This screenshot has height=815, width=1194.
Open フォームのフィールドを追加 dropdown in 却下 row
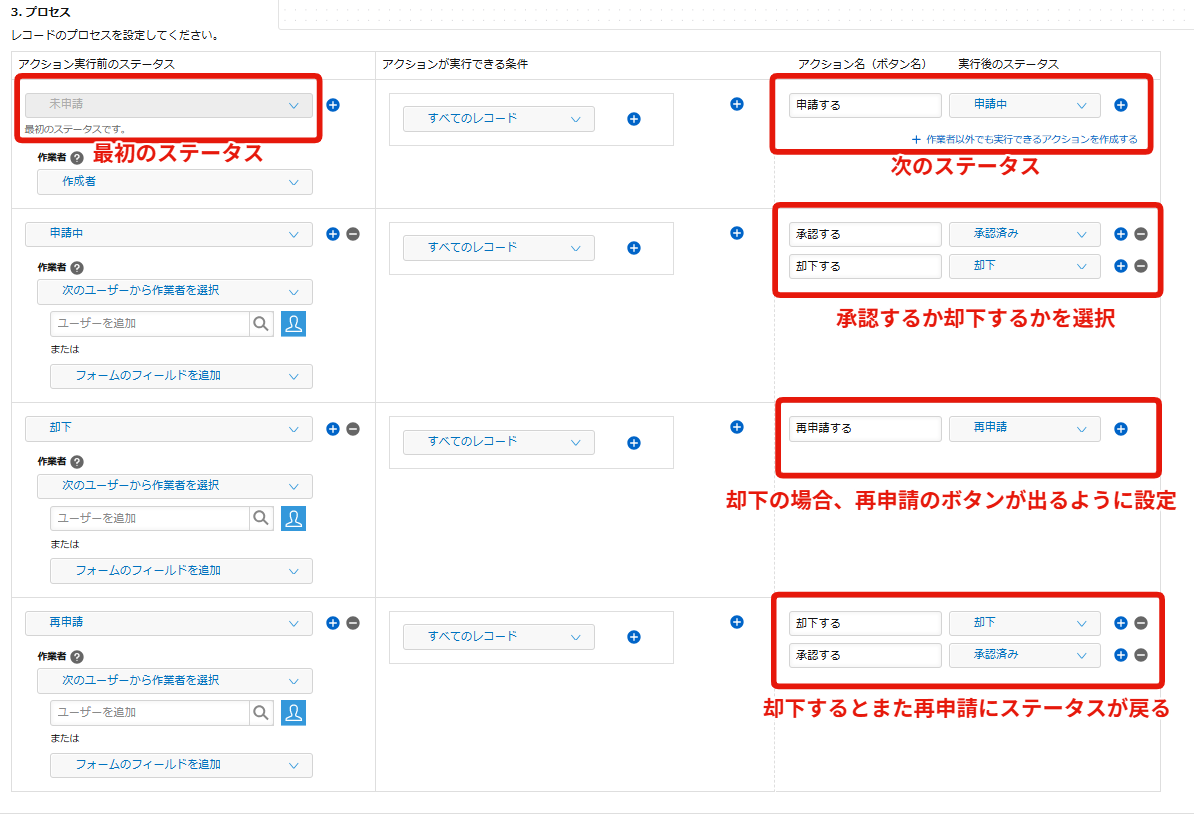click(181, 571)
